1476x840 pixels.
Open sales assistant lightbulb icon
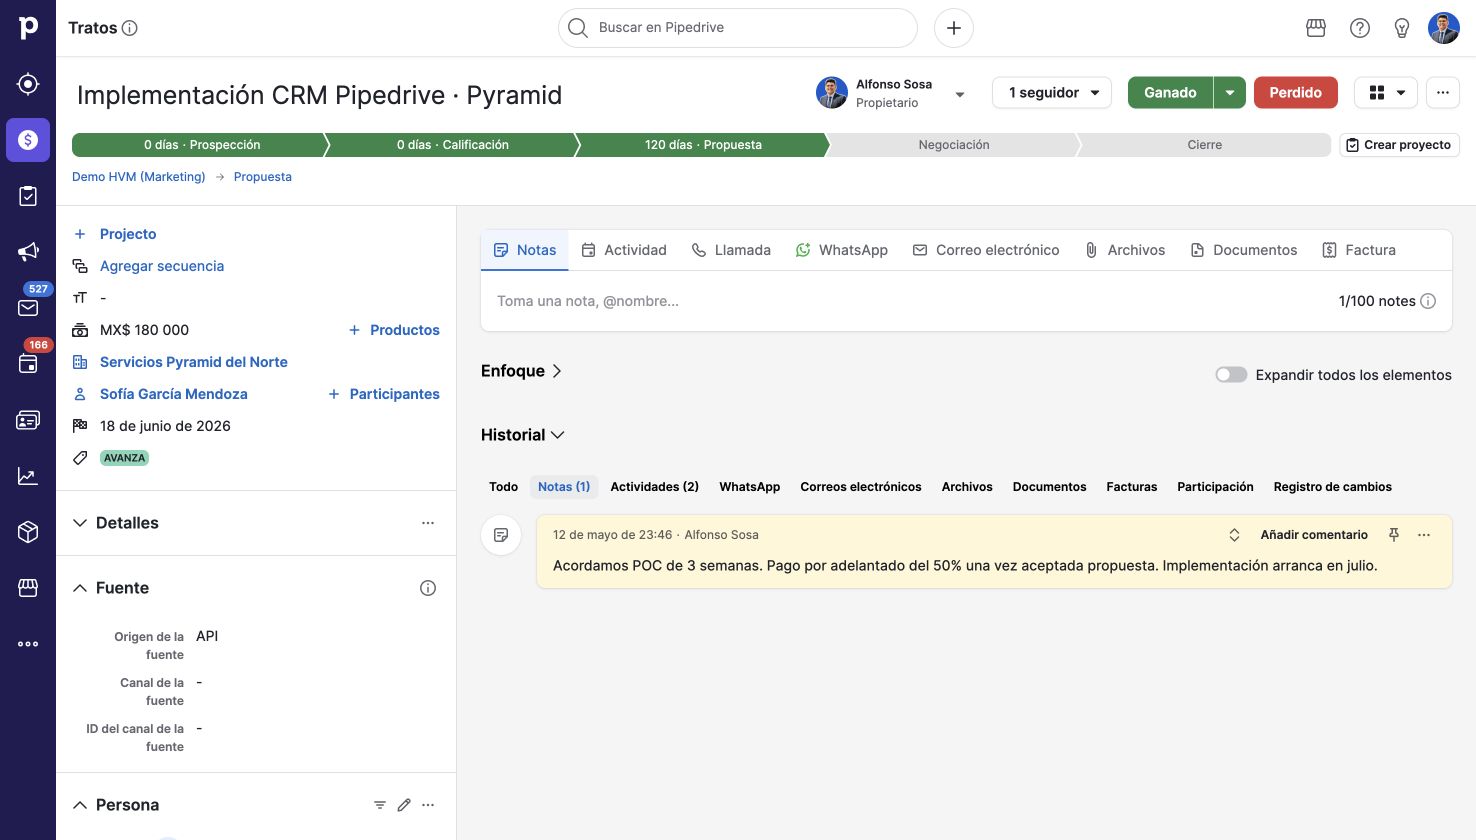coord(1402,28)
